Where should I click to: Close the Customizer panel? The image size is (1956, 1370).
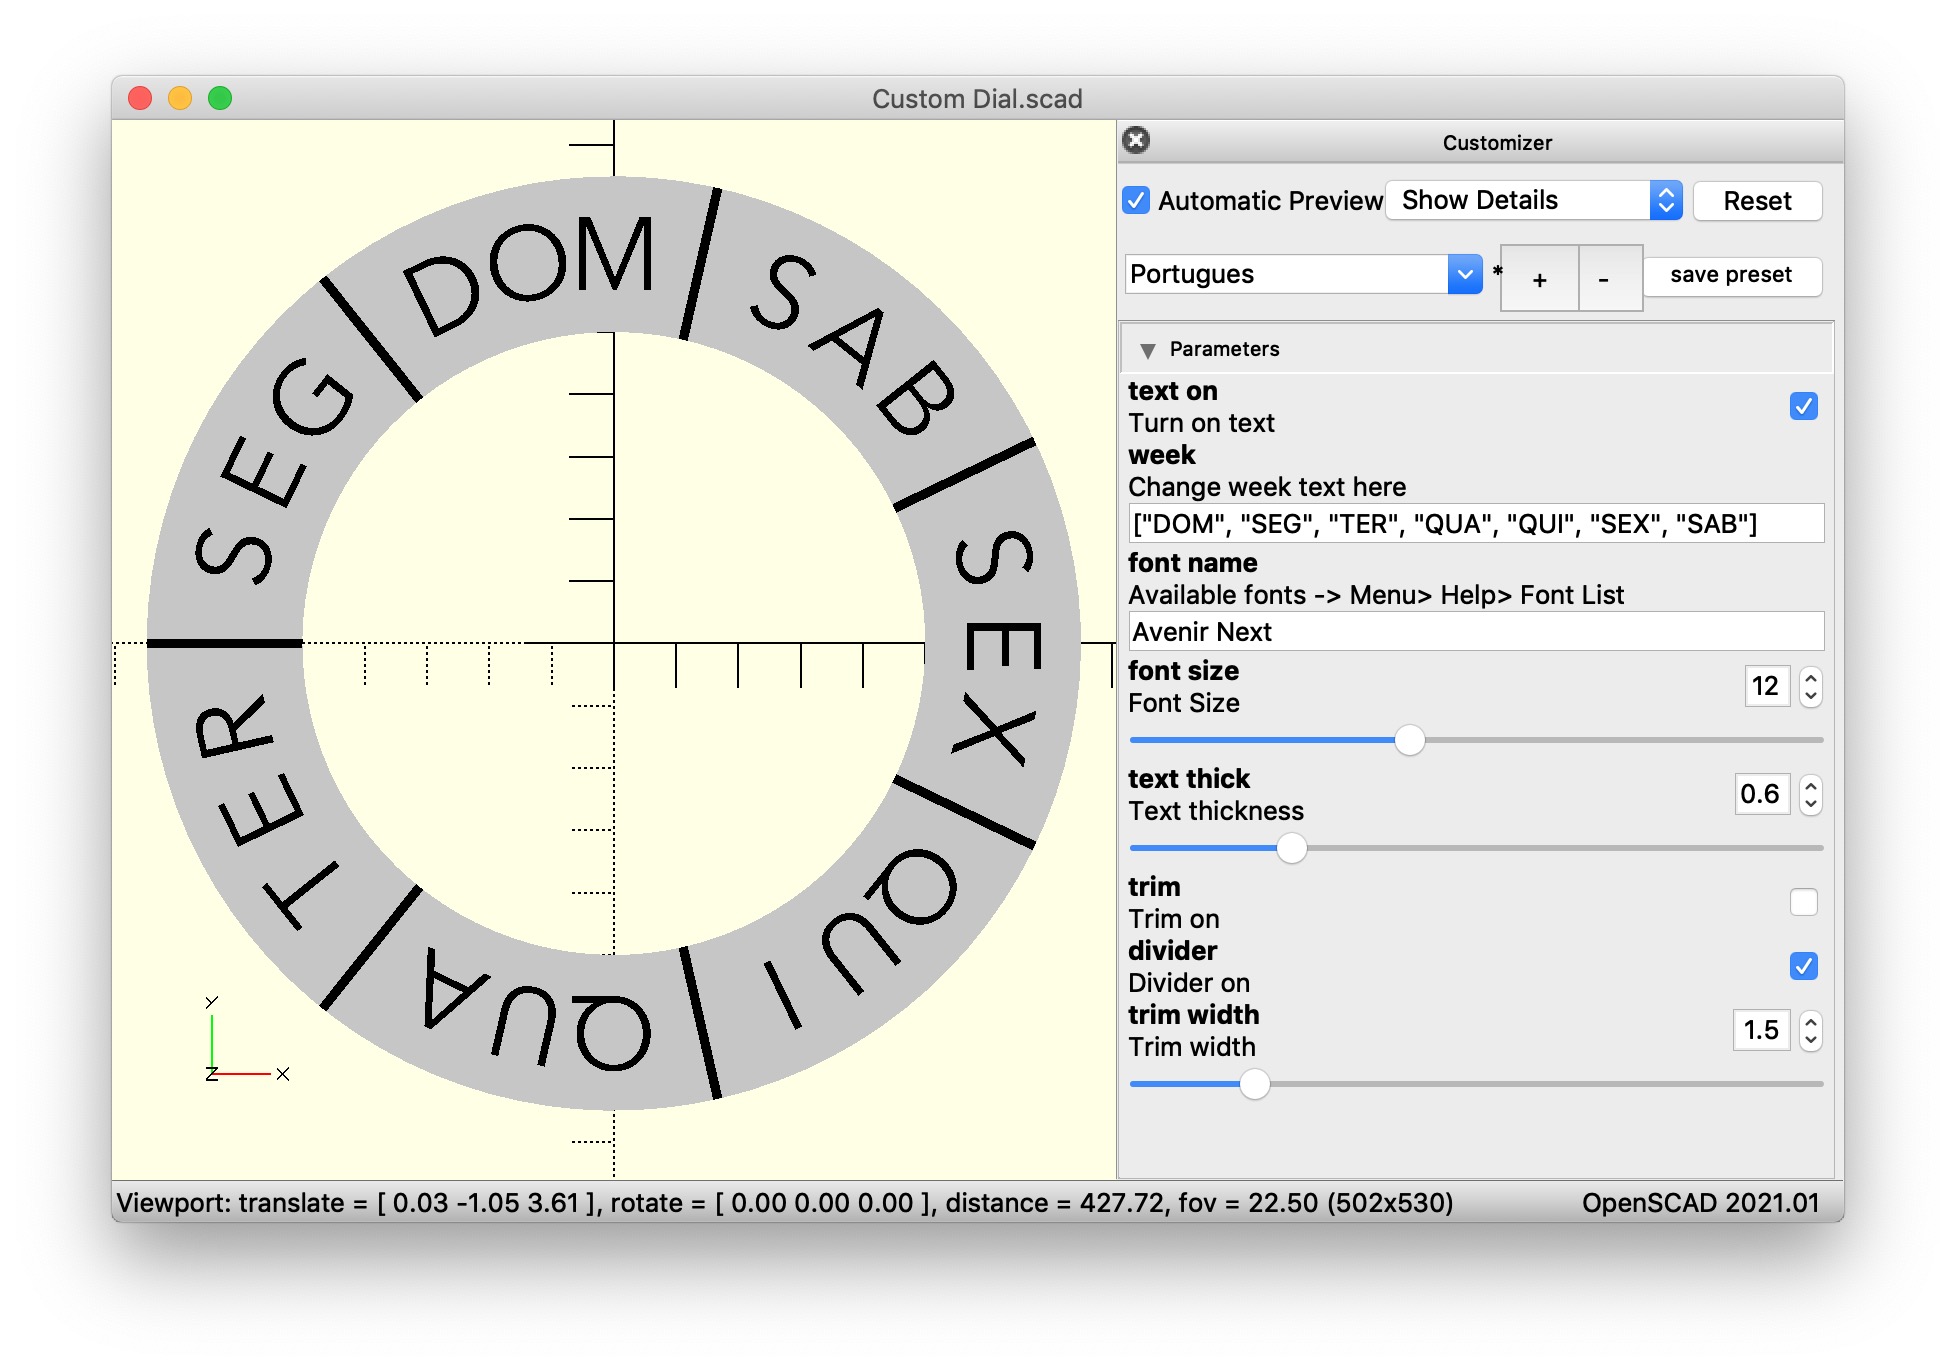point(1136,140)
